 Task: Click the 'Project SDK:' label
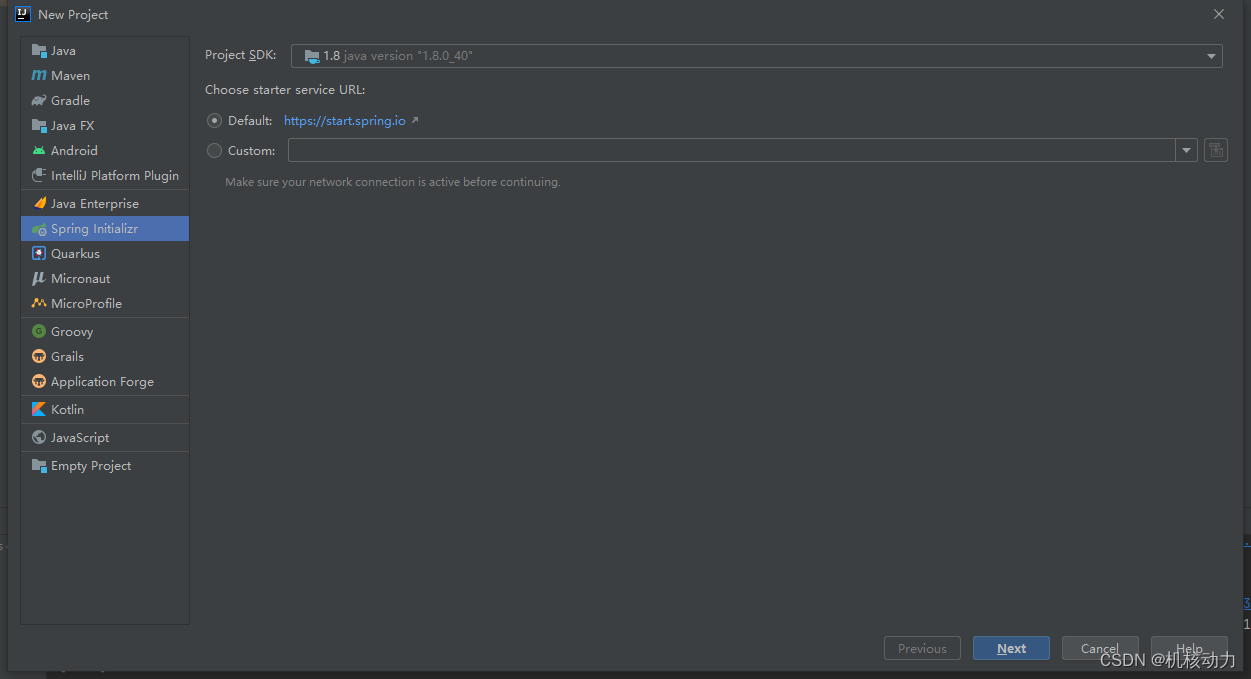[x=241, y=56]
